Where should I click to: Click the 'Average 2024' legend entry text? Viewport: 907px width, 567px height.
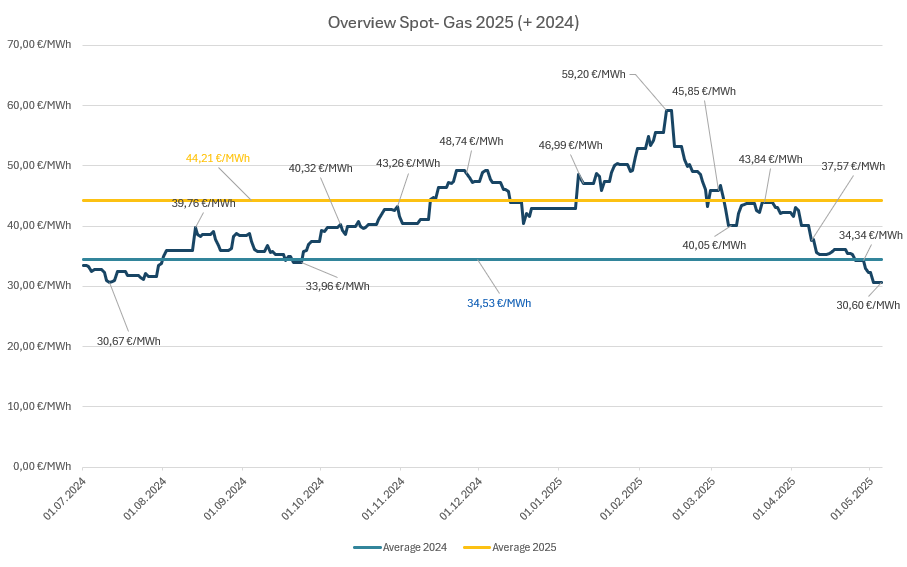click(x=413, y=547)
